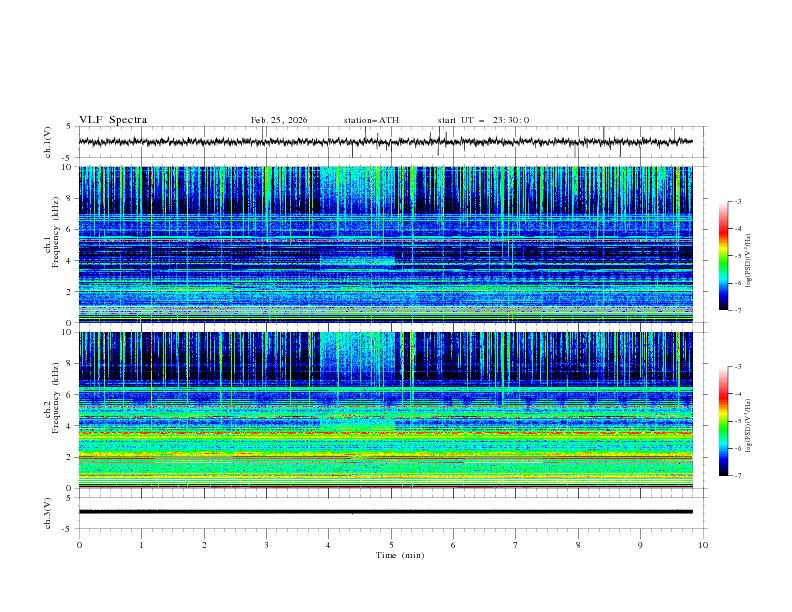Screen dimensions: 792x612
Task: Click the ch.1(V) axis label
Action: [x=47, y=142]
